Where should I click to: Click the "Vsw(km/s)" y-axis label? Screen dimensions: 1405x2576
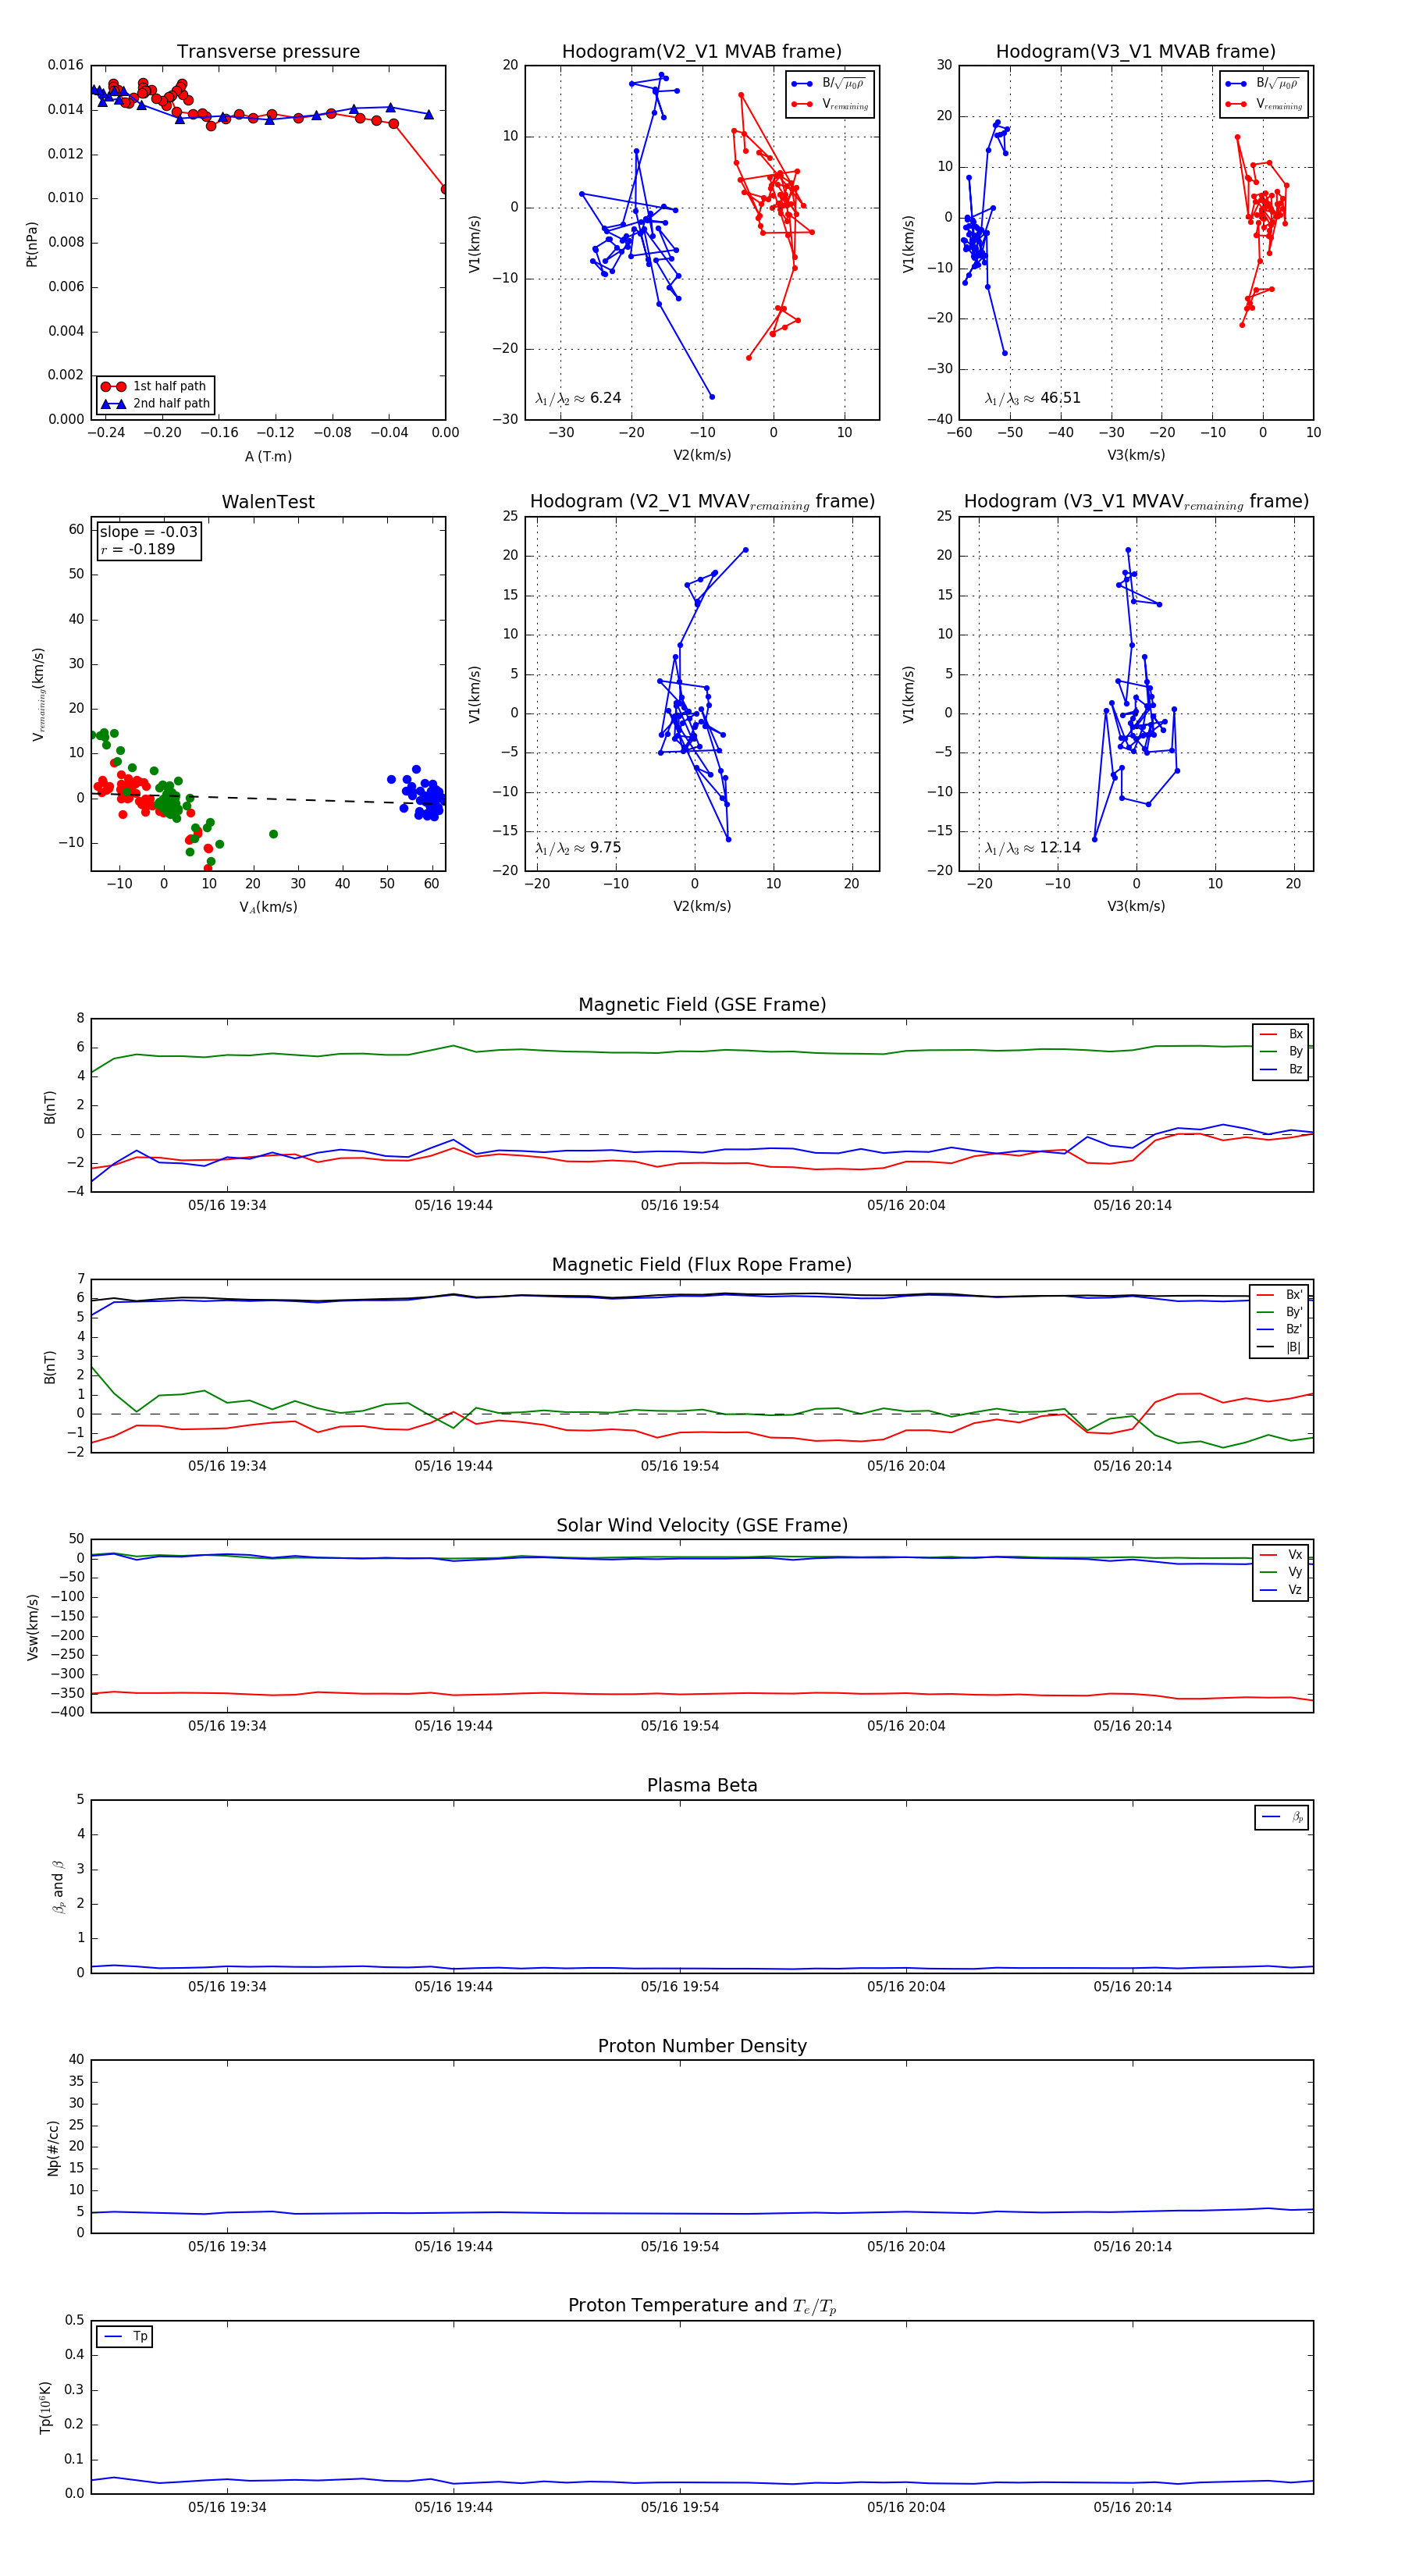coord(32,1627)
